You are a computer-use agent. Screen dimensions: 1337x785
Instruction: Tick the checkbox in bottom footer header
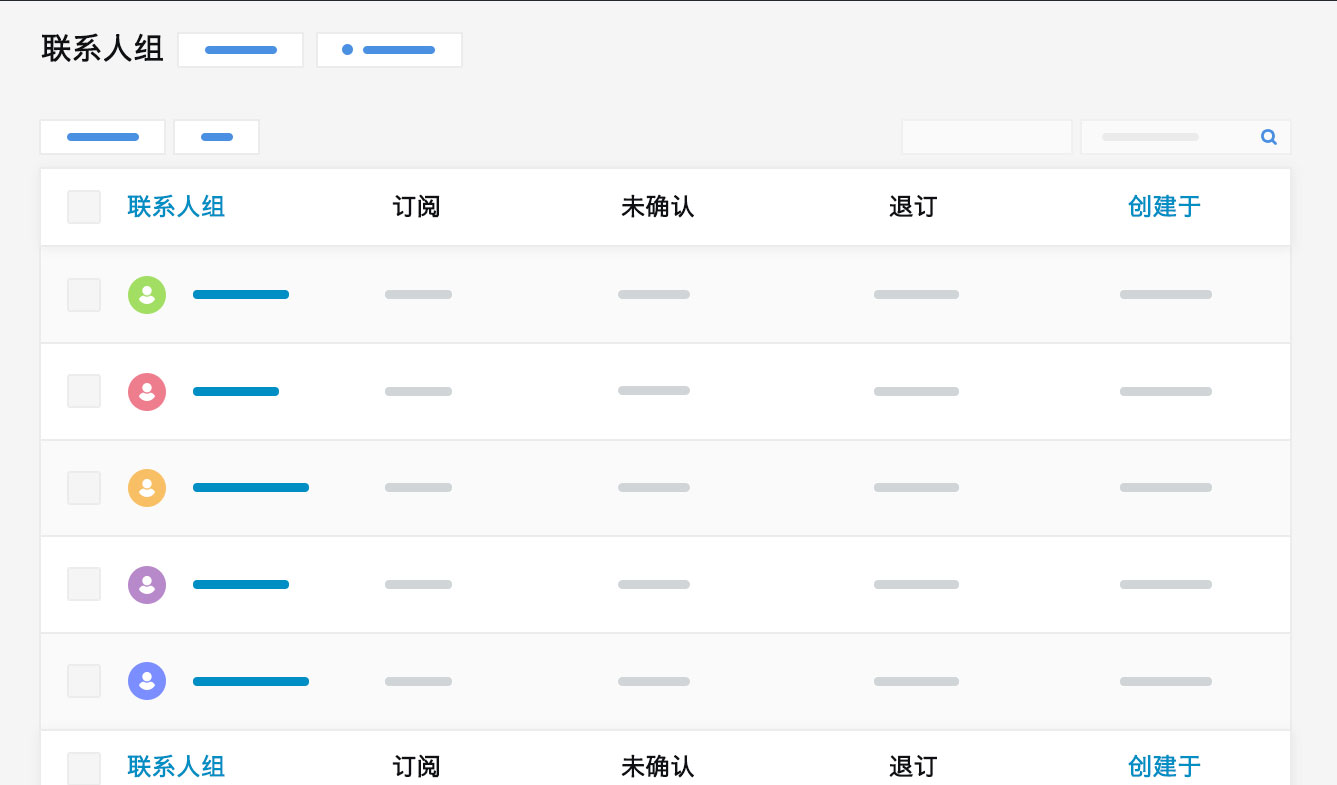(x=84, y=768)
